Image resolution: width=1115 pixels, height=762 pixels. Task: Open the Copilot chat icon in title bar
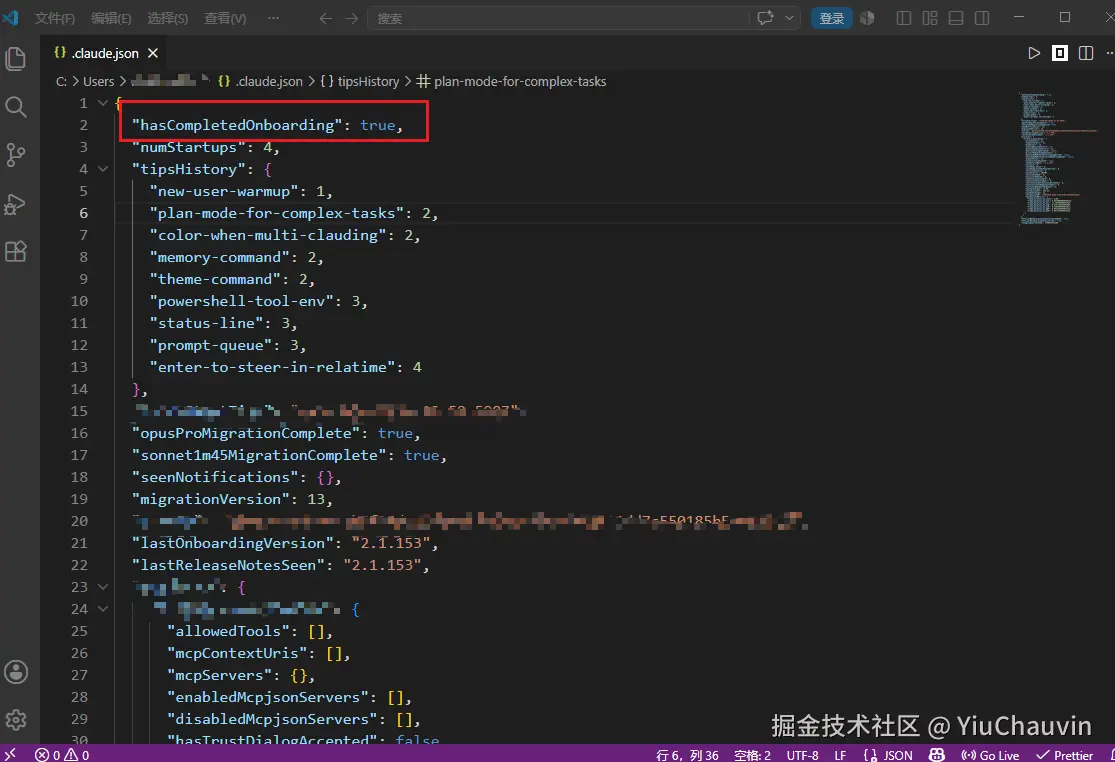(x=765, y=18)
